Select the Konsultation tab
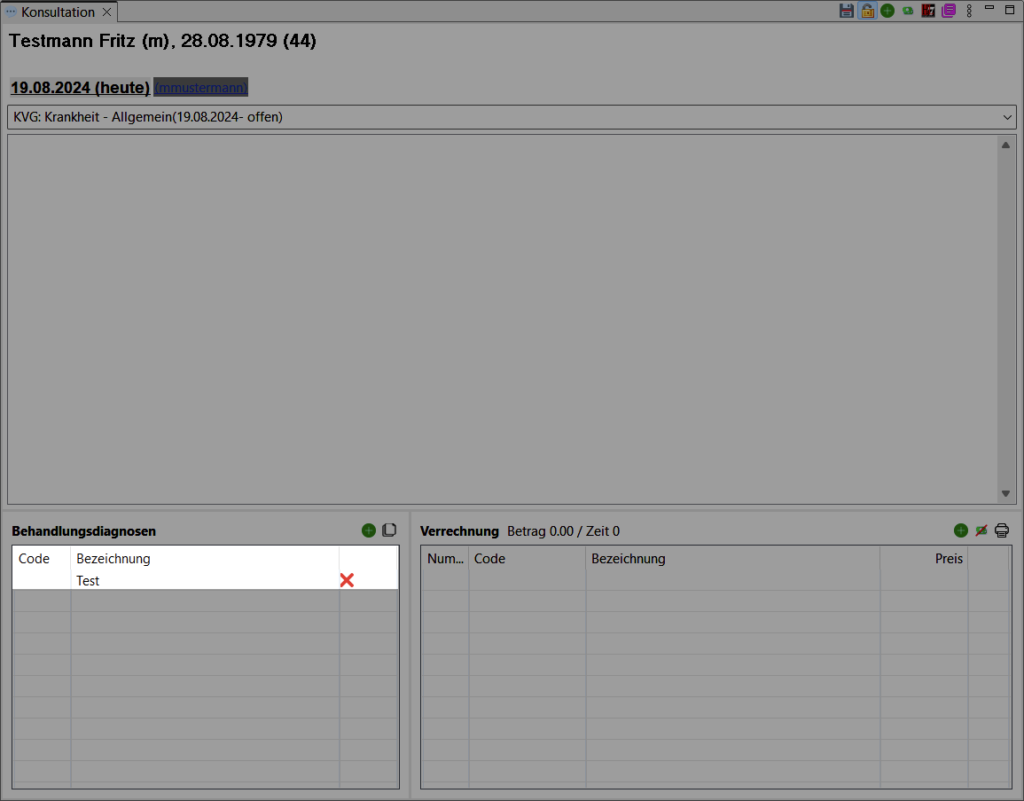The width and height of the screenshot is (1024, 801). [58, 12]
